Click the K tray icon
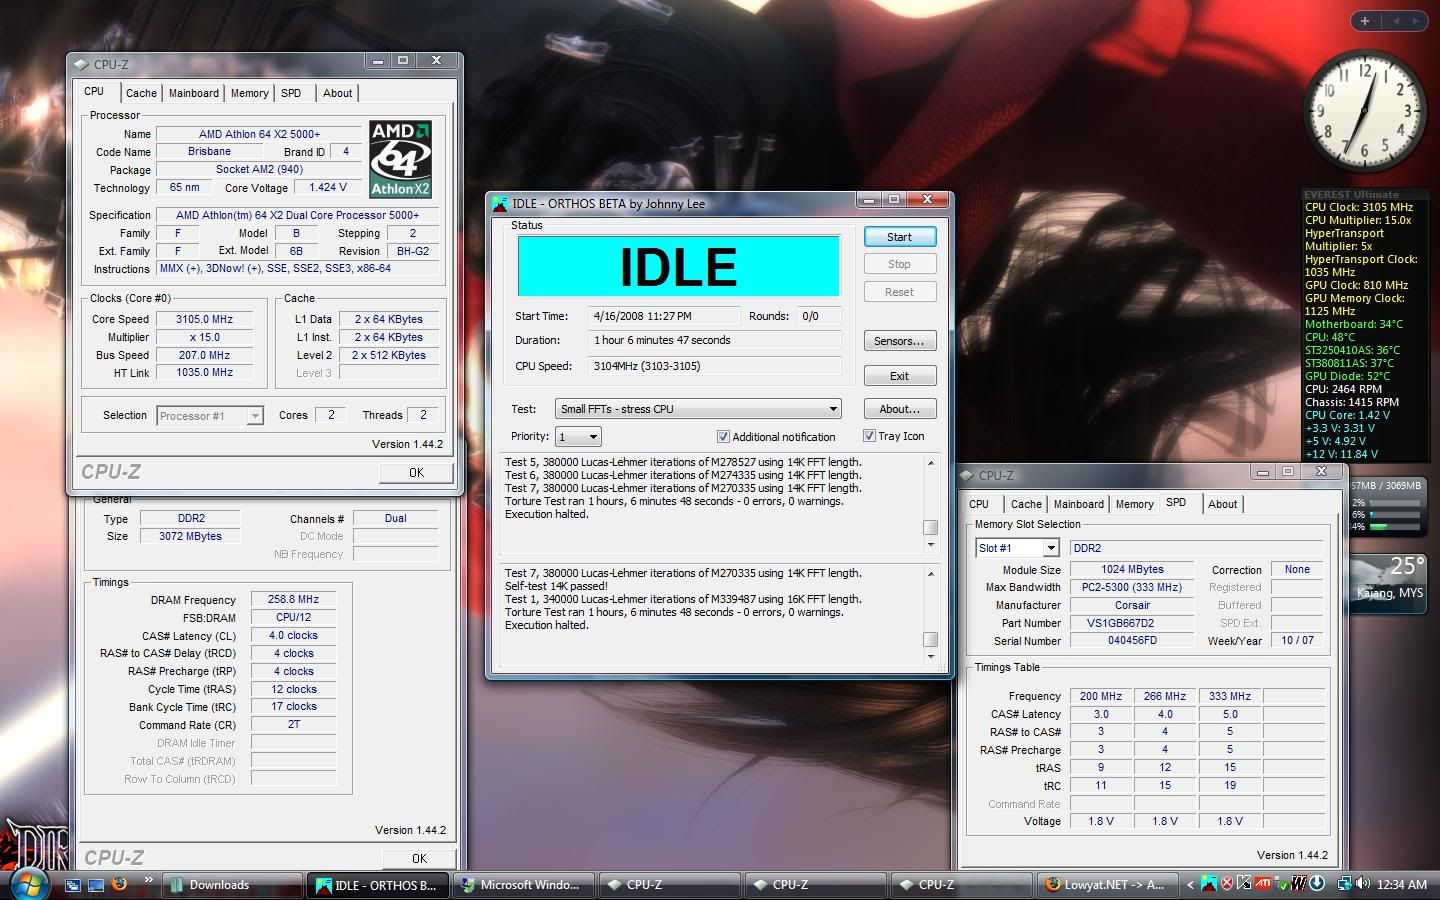The image size is (1440, 900). (1245, 884)
